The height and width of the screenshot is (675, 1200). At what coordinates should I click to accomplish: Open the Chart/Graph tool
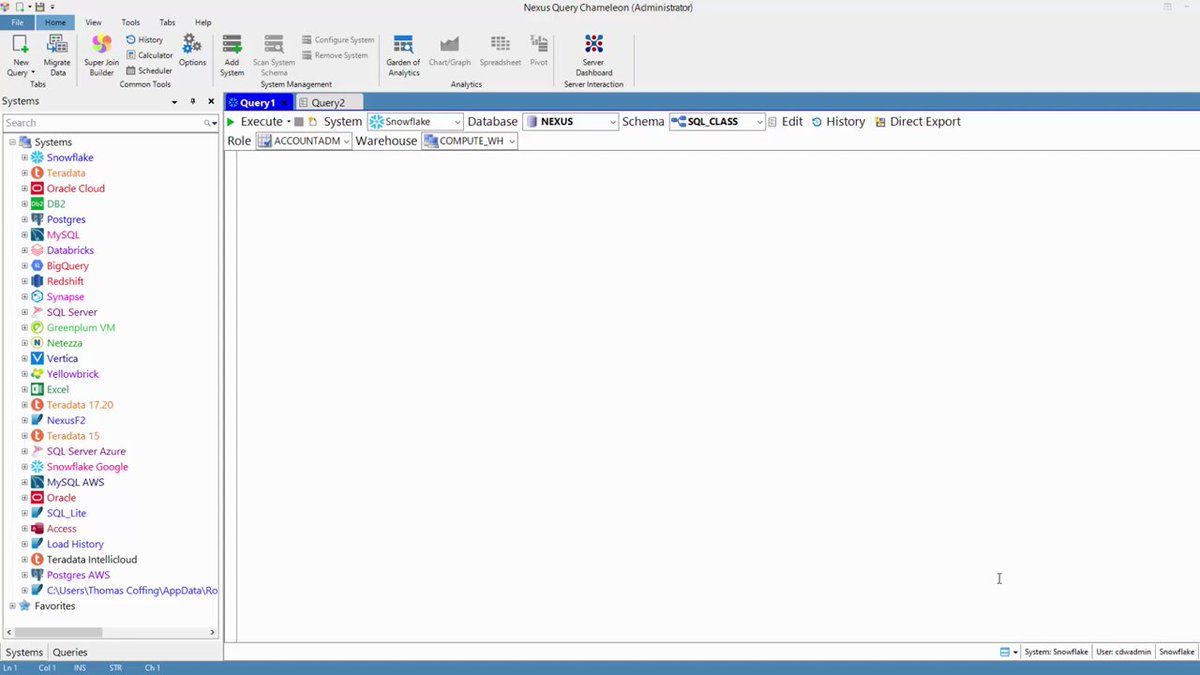[450, 50]
